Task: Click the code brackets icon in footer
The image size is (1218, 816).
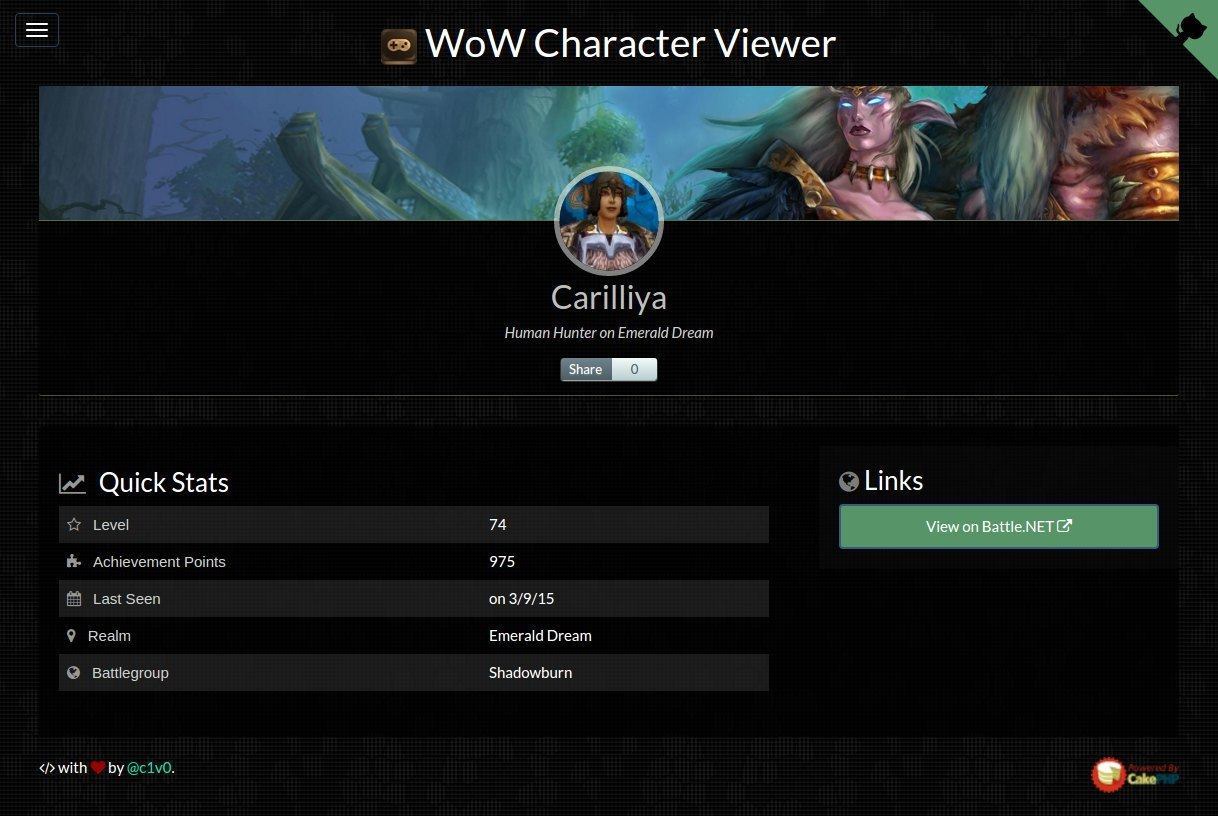Action: click(x=47, y=768)
